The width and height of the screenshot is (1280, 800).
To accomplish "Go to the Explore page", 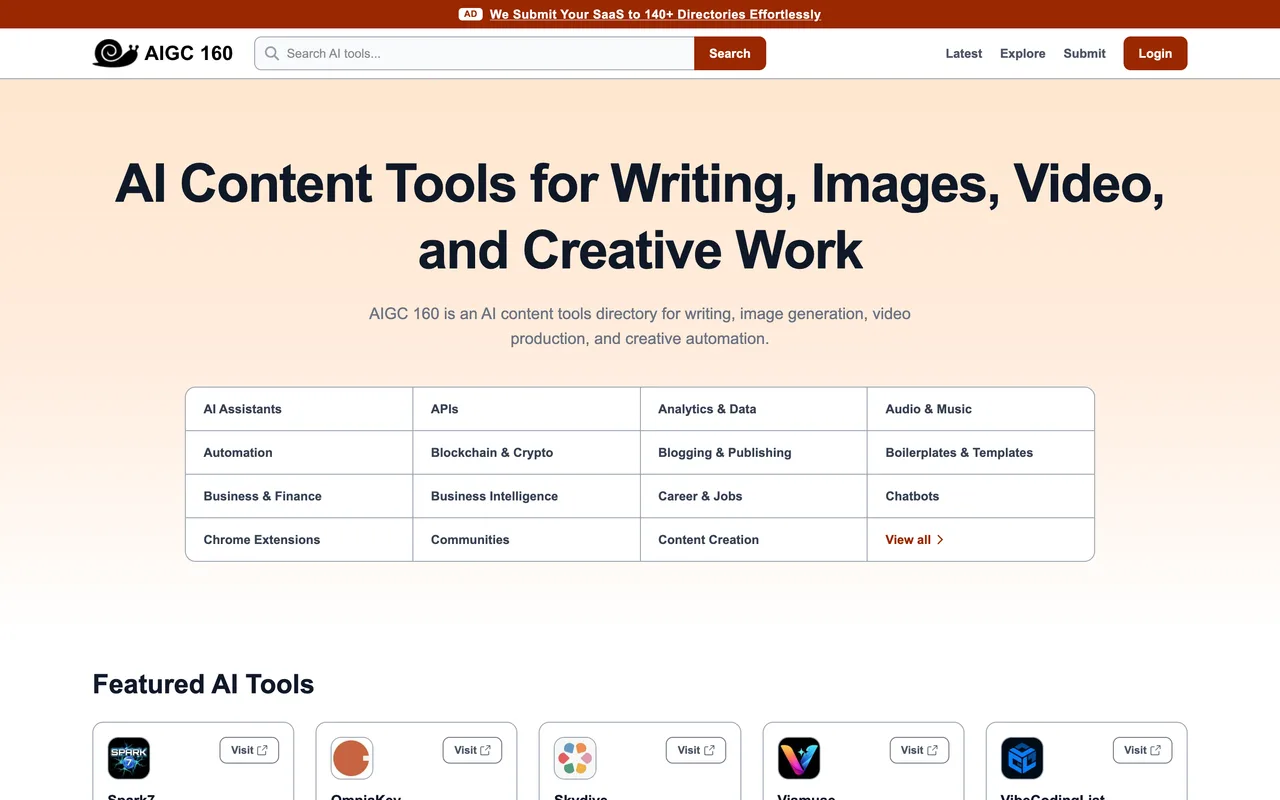I will pyautogui.click(x=1023, y=54).
